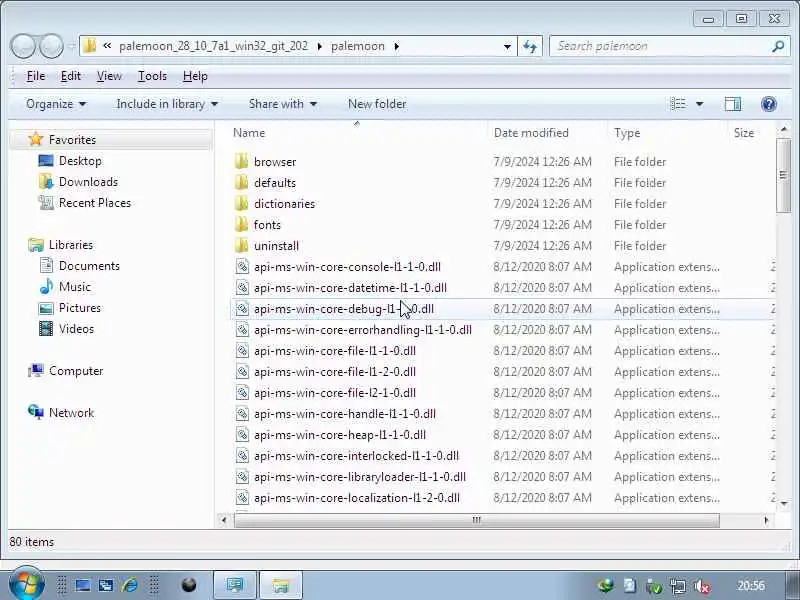Click the Music note icon under Libraries
The image size is (800, 600).
[x=46, y=287]
